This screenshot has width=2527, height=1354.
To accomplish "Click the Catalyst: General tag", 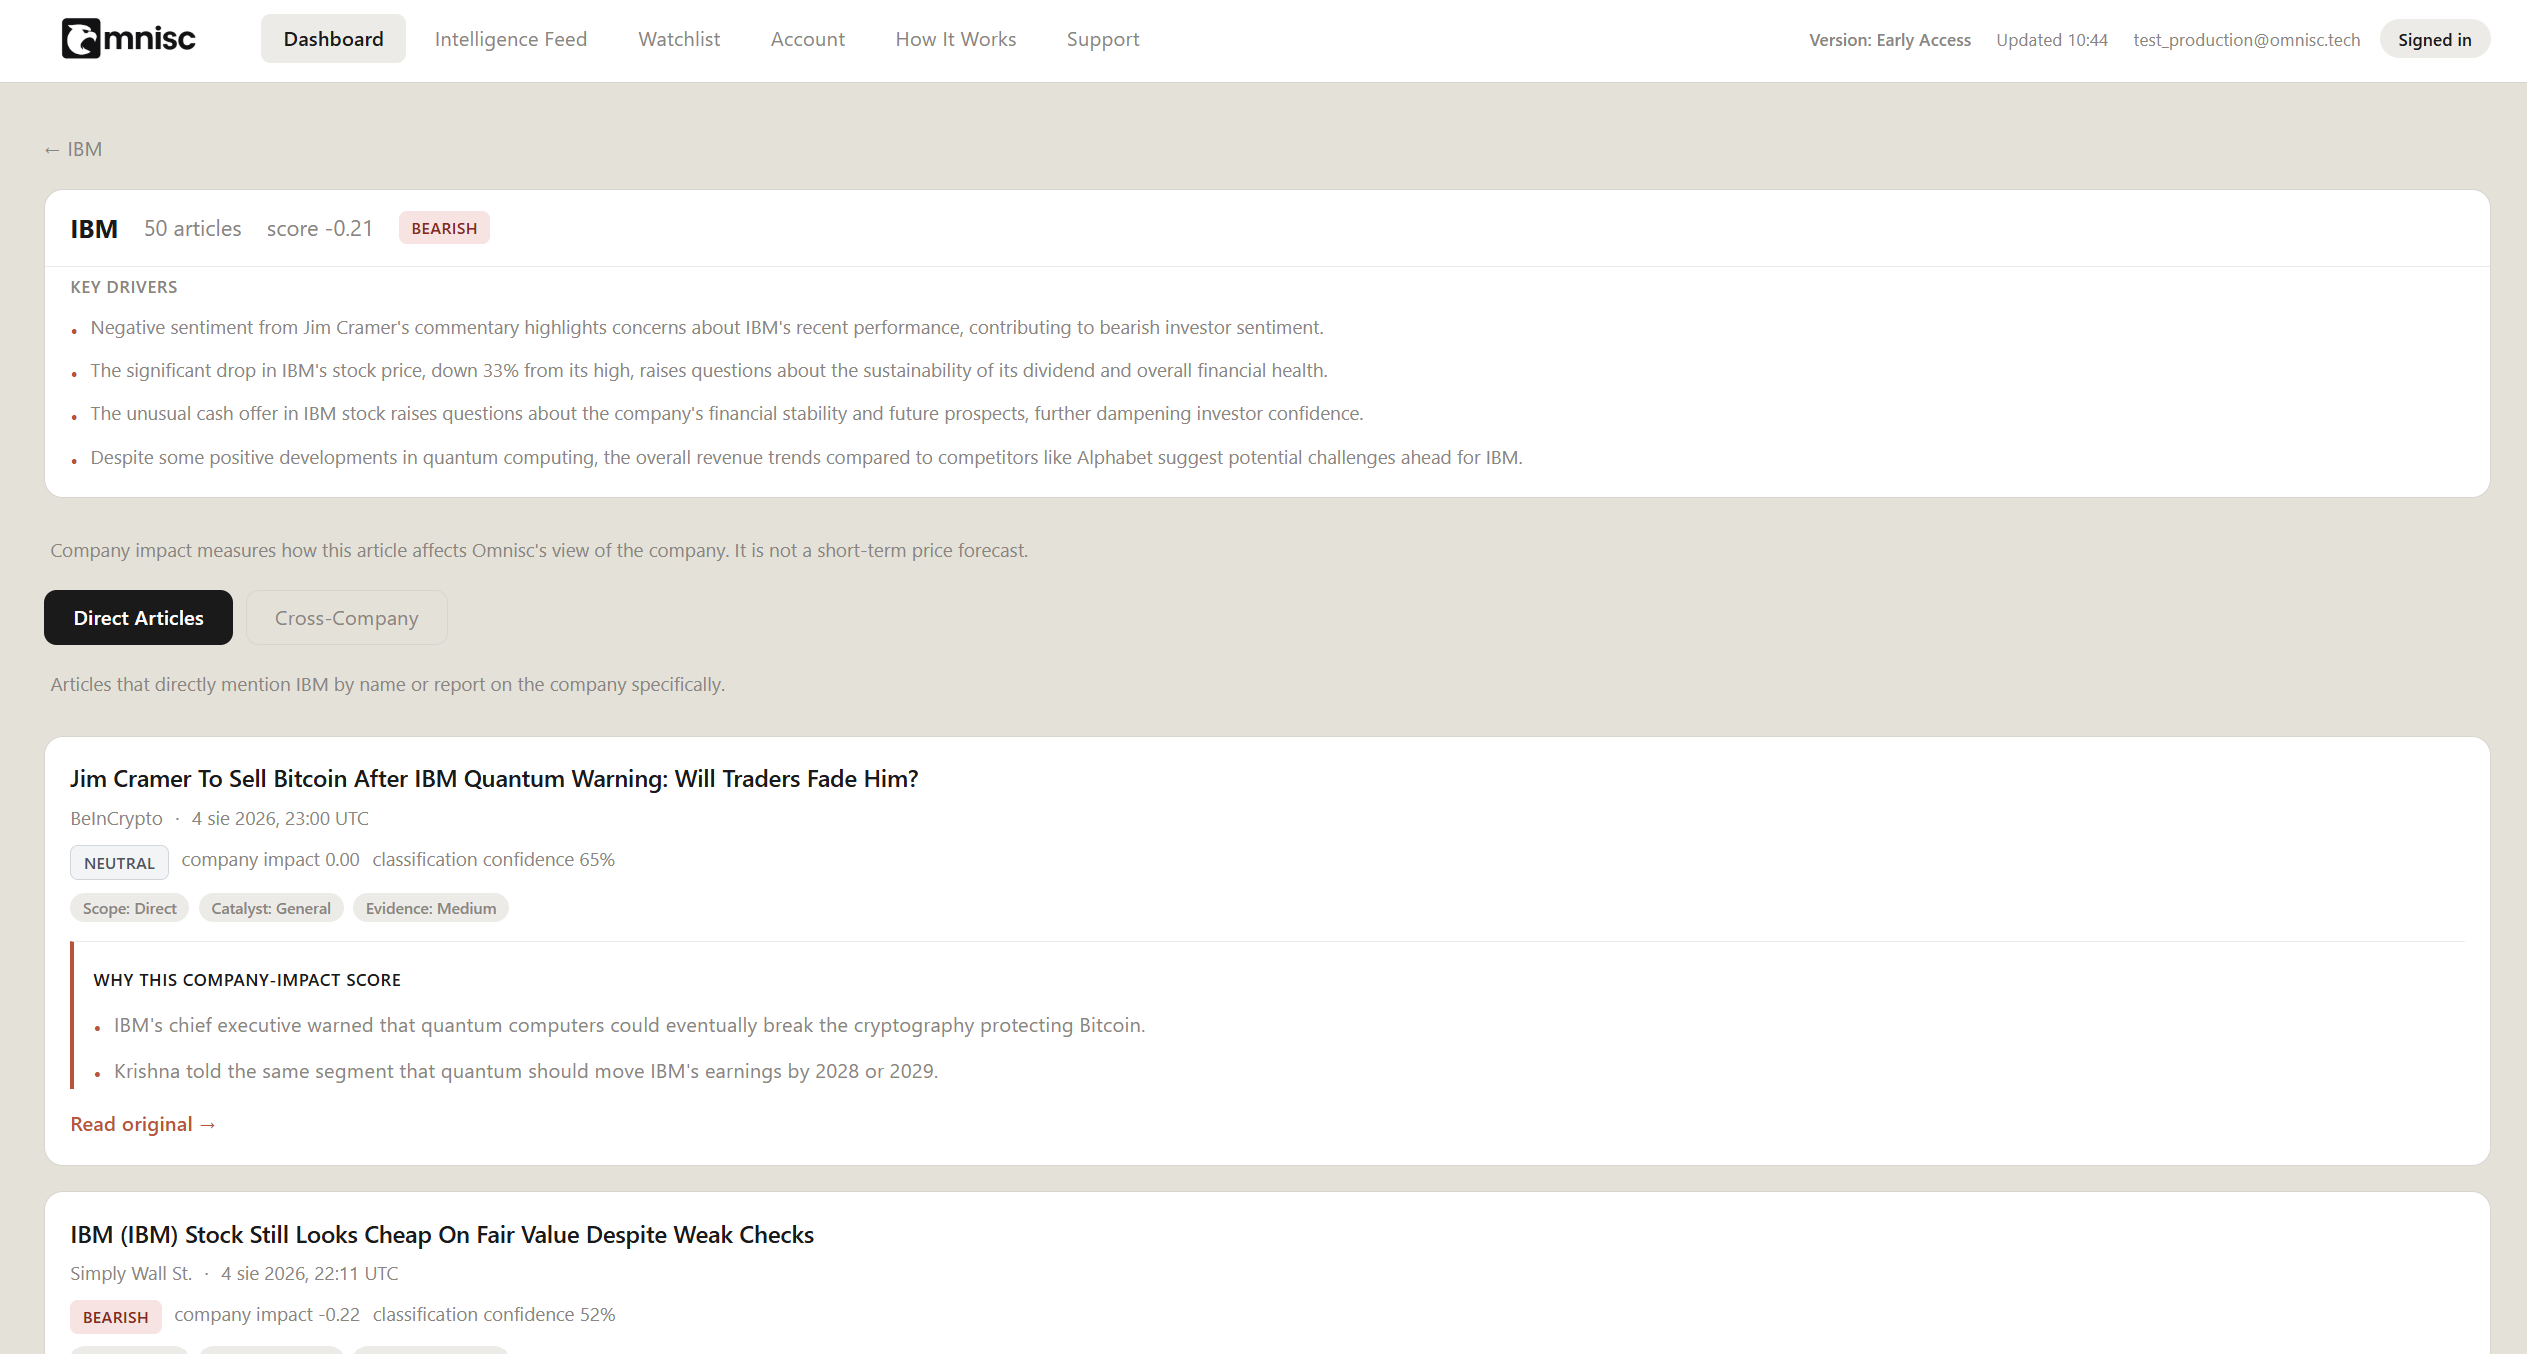I will 271,908.
